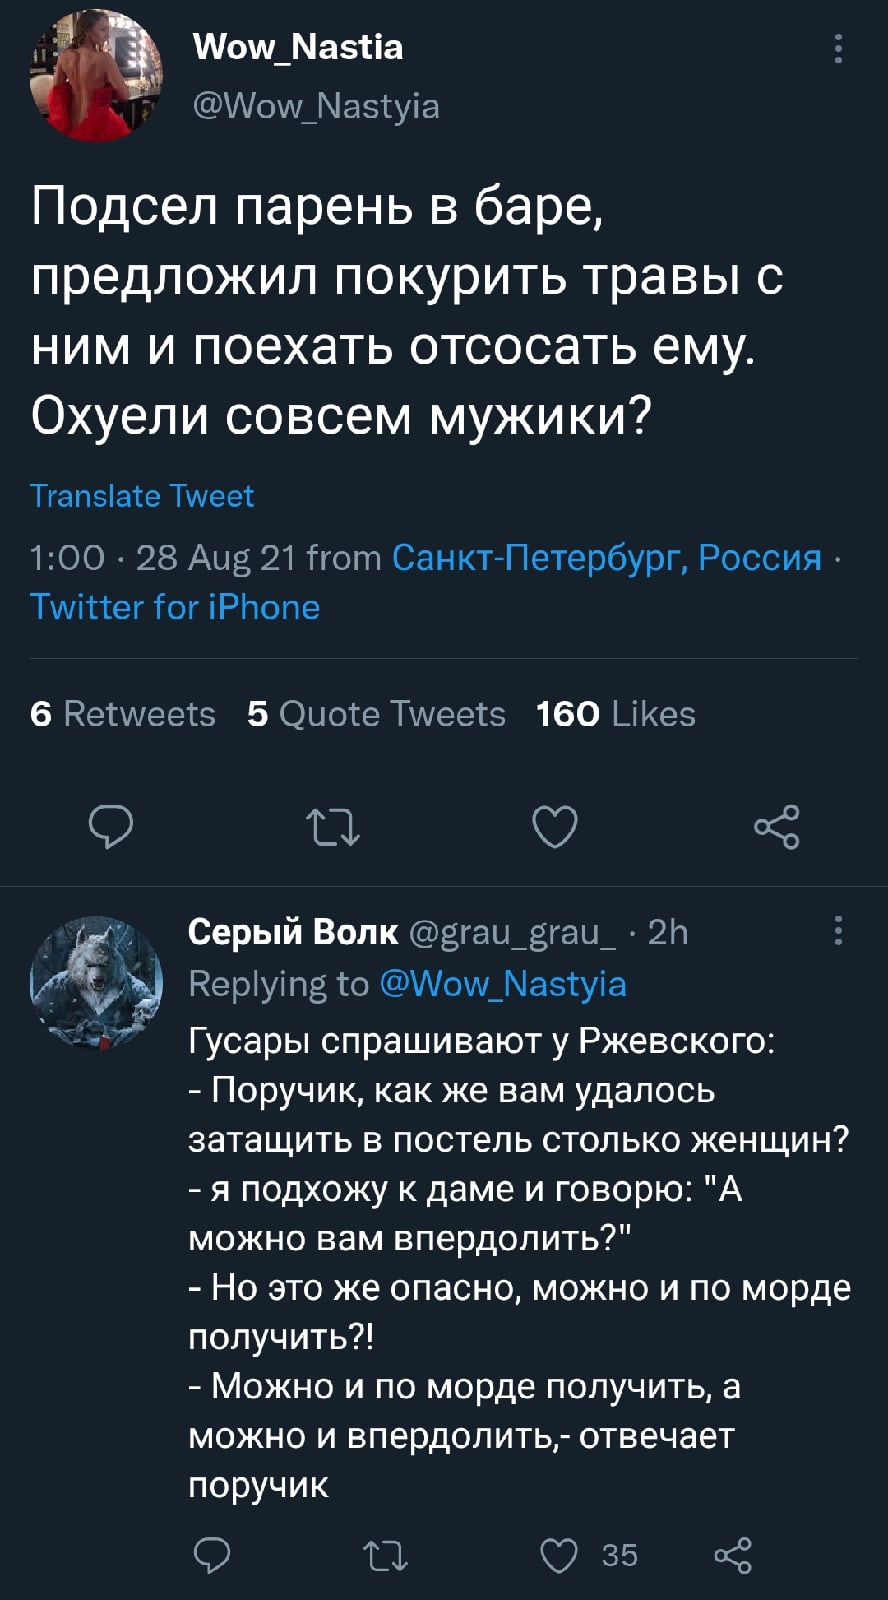Like Wow_Nastia's tweet

pos(557,826)
